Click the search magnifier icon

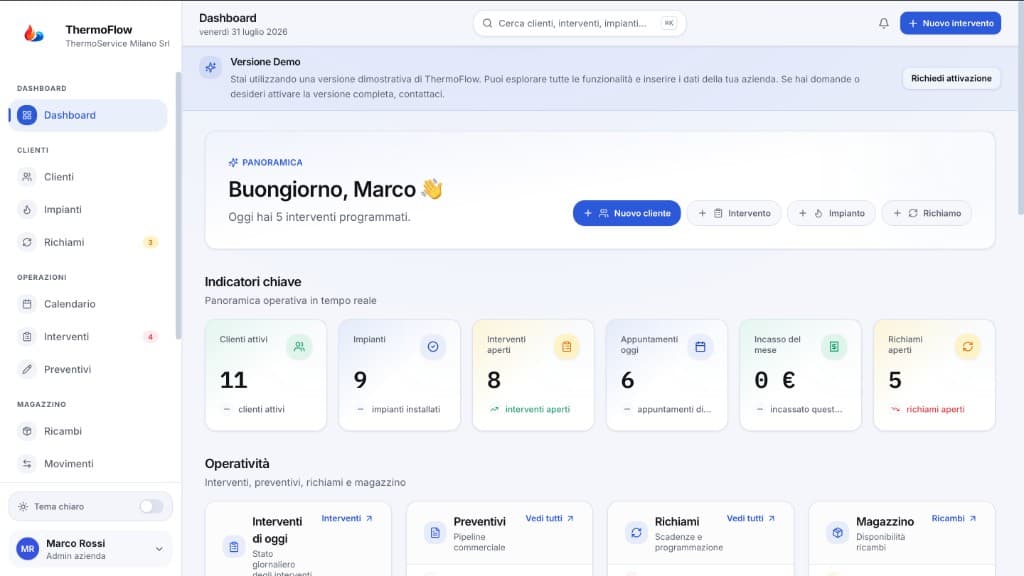(x=487, y=24)
